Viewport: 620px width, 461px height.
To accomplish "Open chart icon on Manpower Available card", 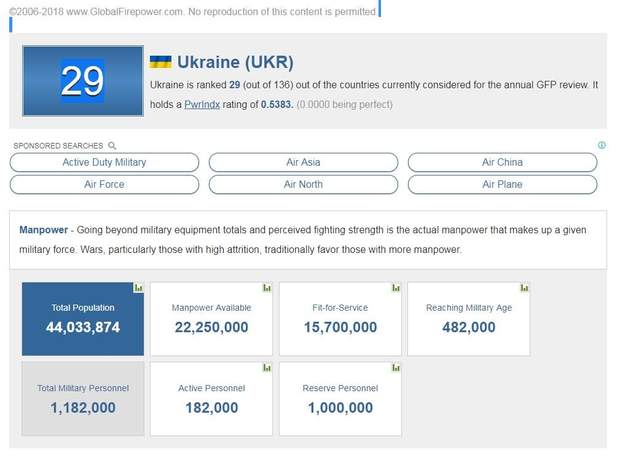I will 267,288.
